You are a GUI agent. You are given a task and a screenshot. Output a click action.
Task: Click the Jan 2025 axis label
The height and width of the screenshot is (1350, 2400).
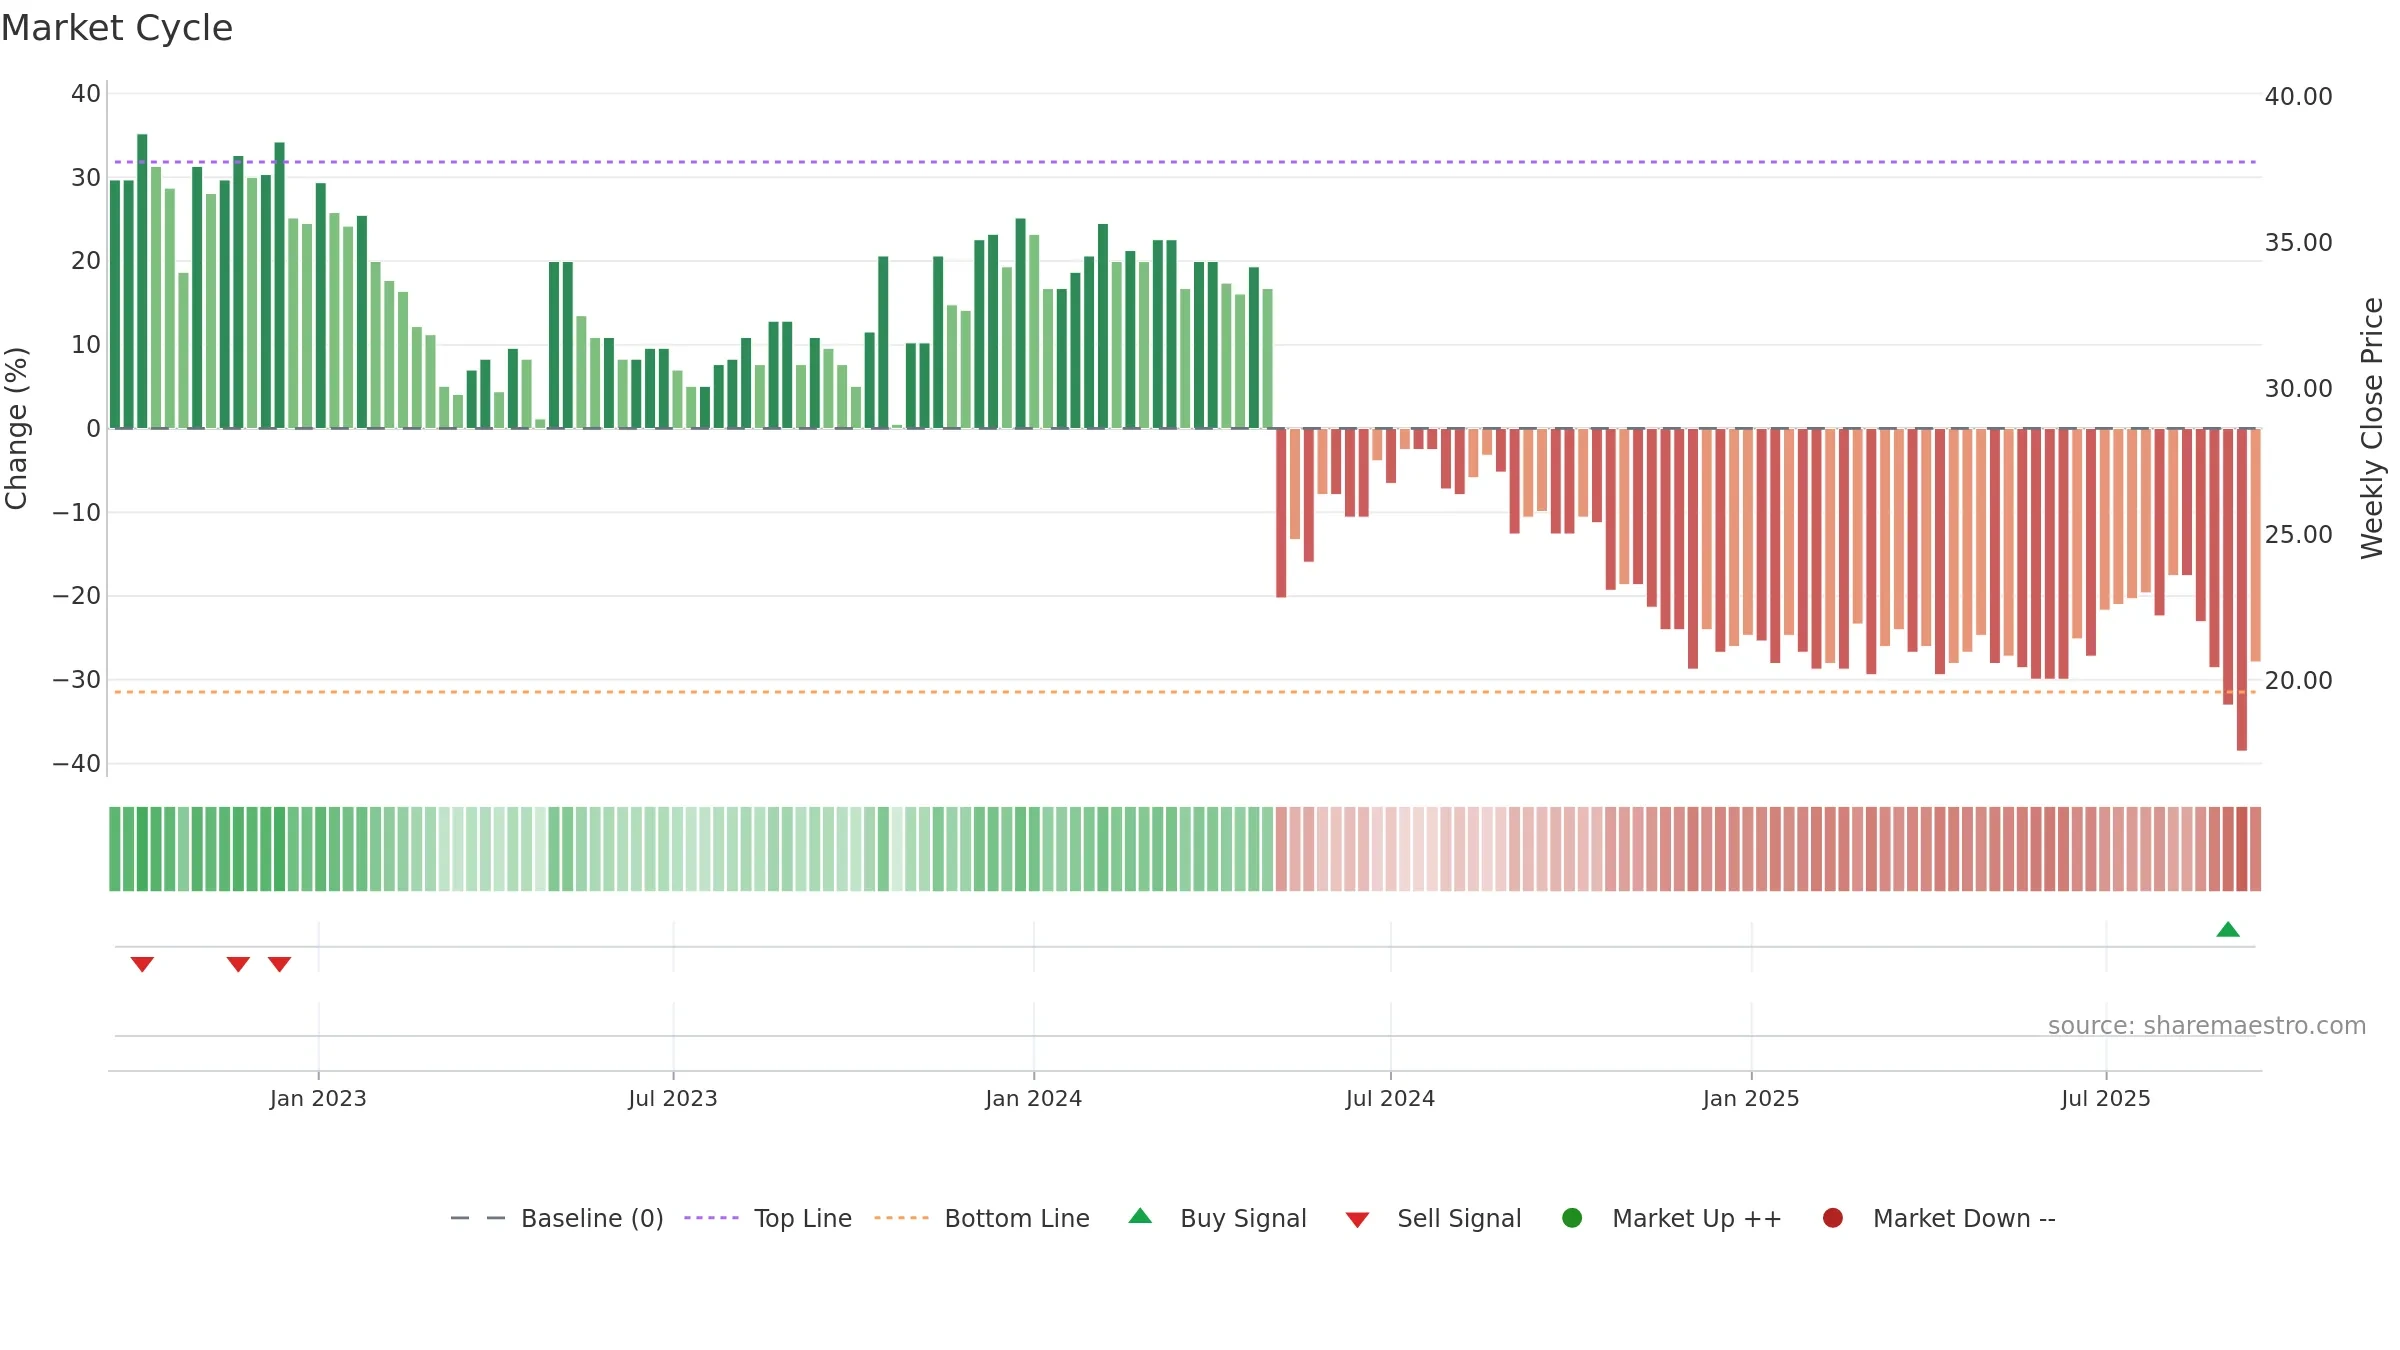coord(1751,1098)
